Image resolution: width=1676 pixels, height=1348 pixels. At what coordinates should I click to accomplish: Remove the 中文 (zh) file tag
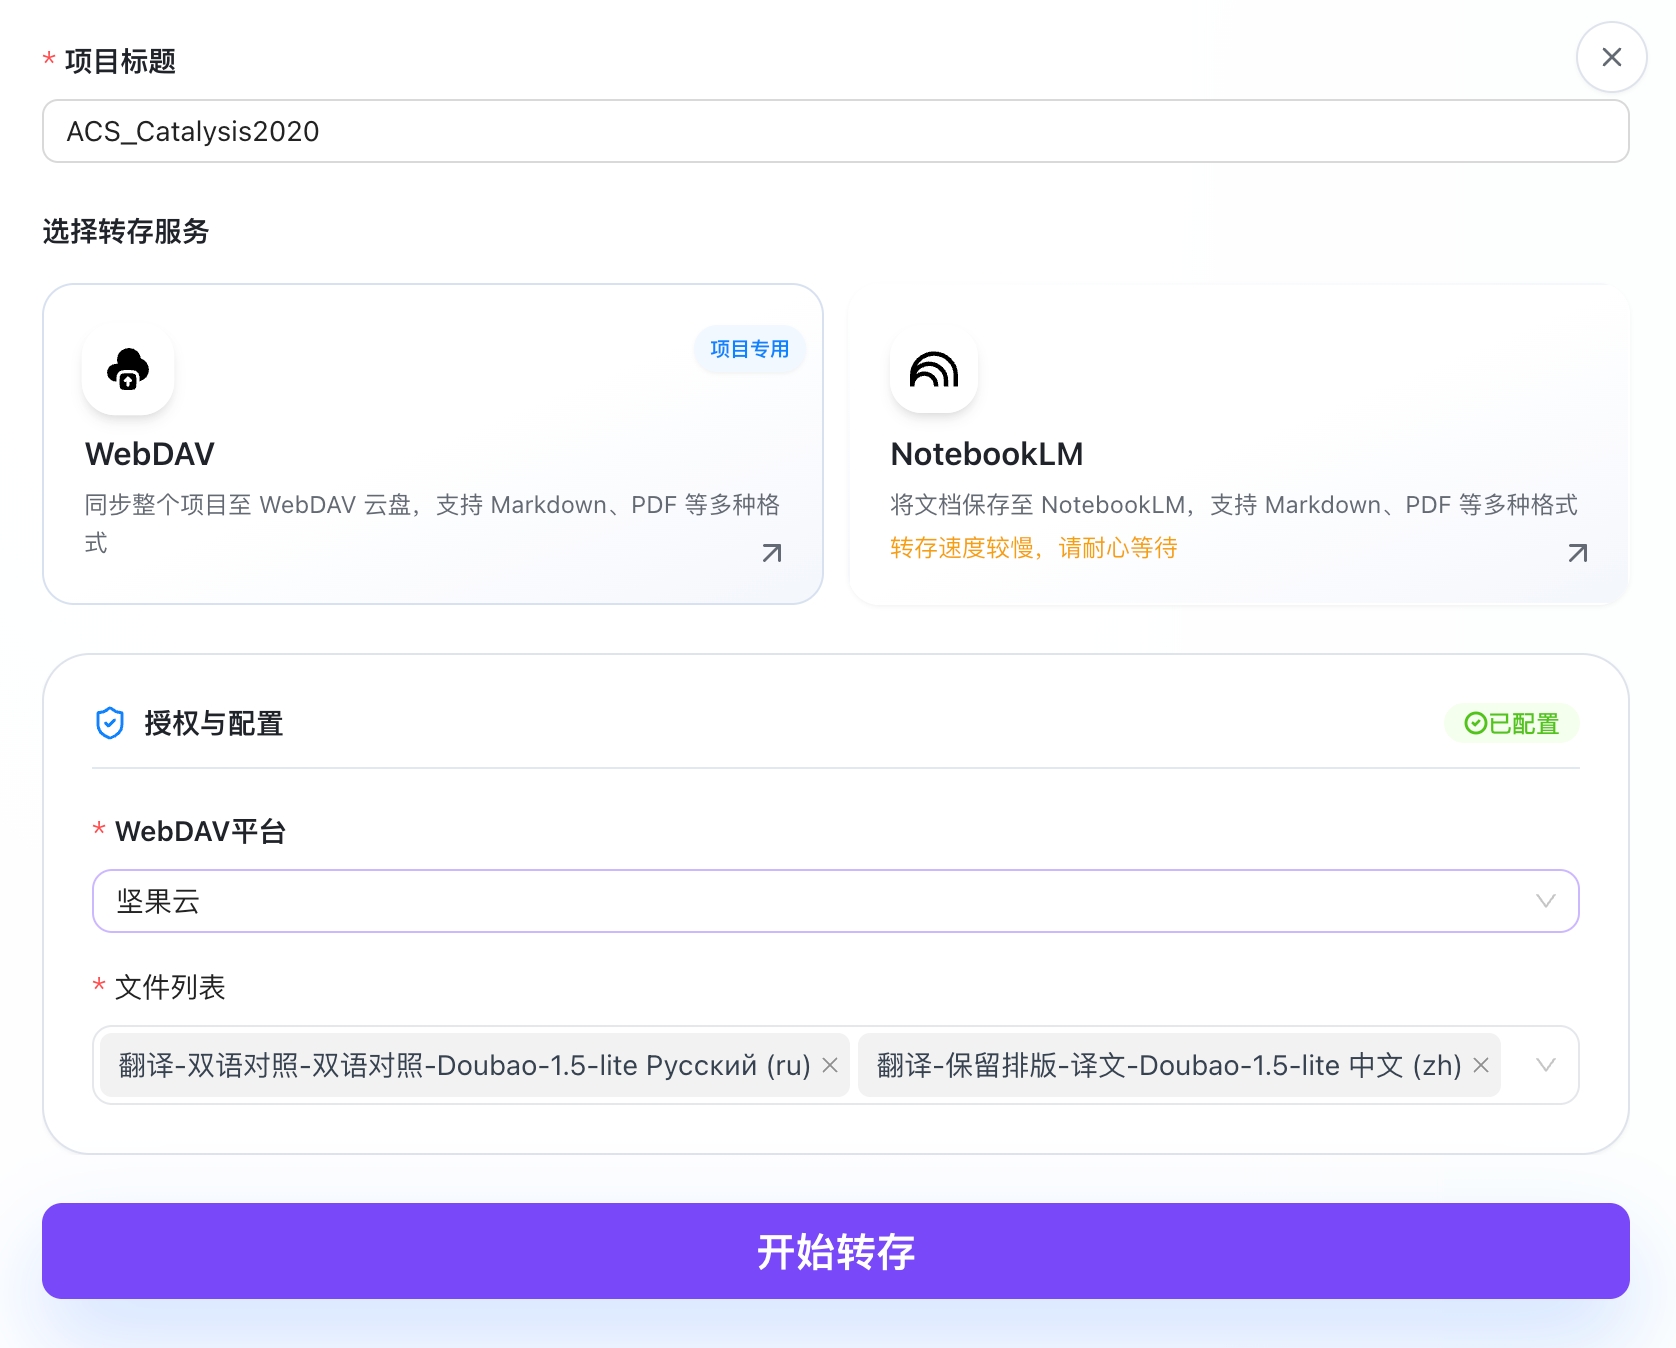1481,1065
